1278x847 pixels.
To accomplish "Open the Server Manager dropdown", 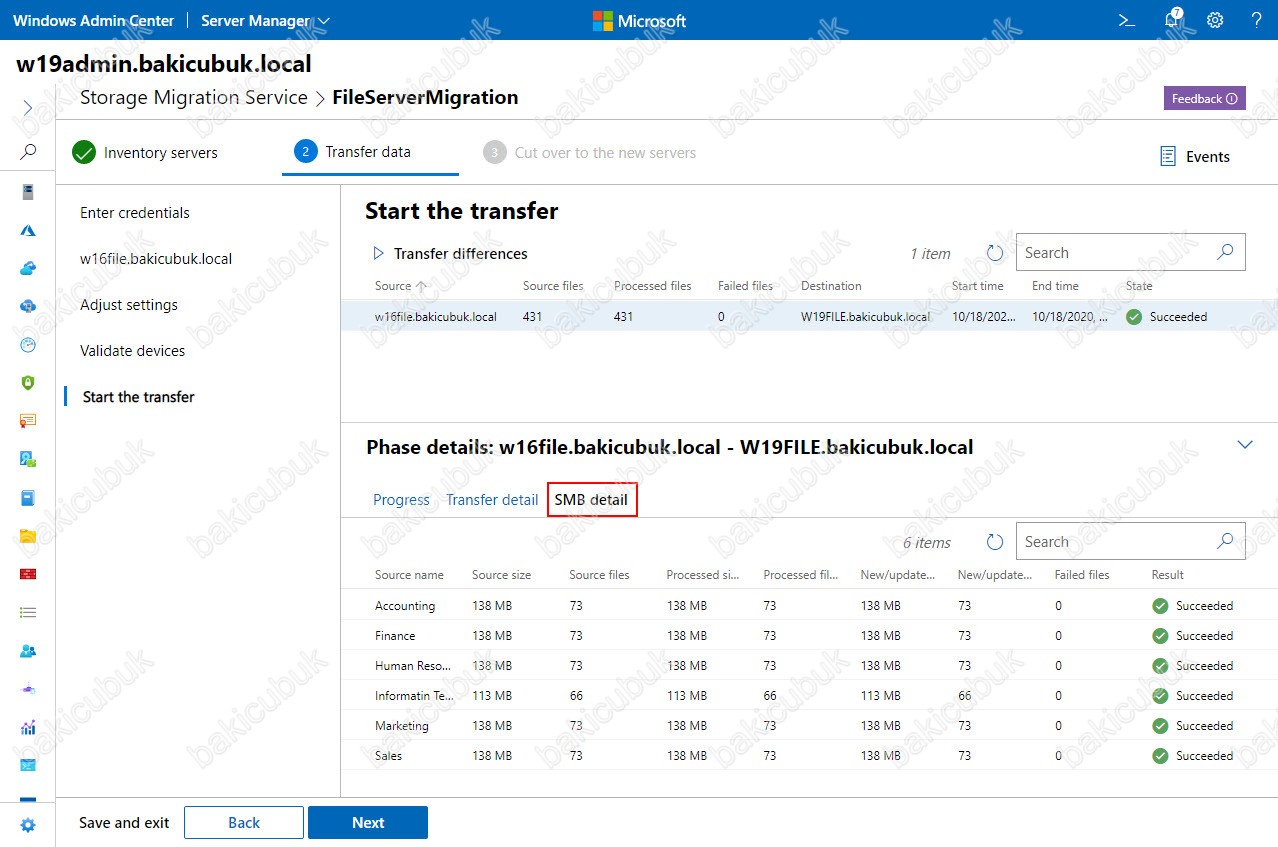I will tap(265, 20).
